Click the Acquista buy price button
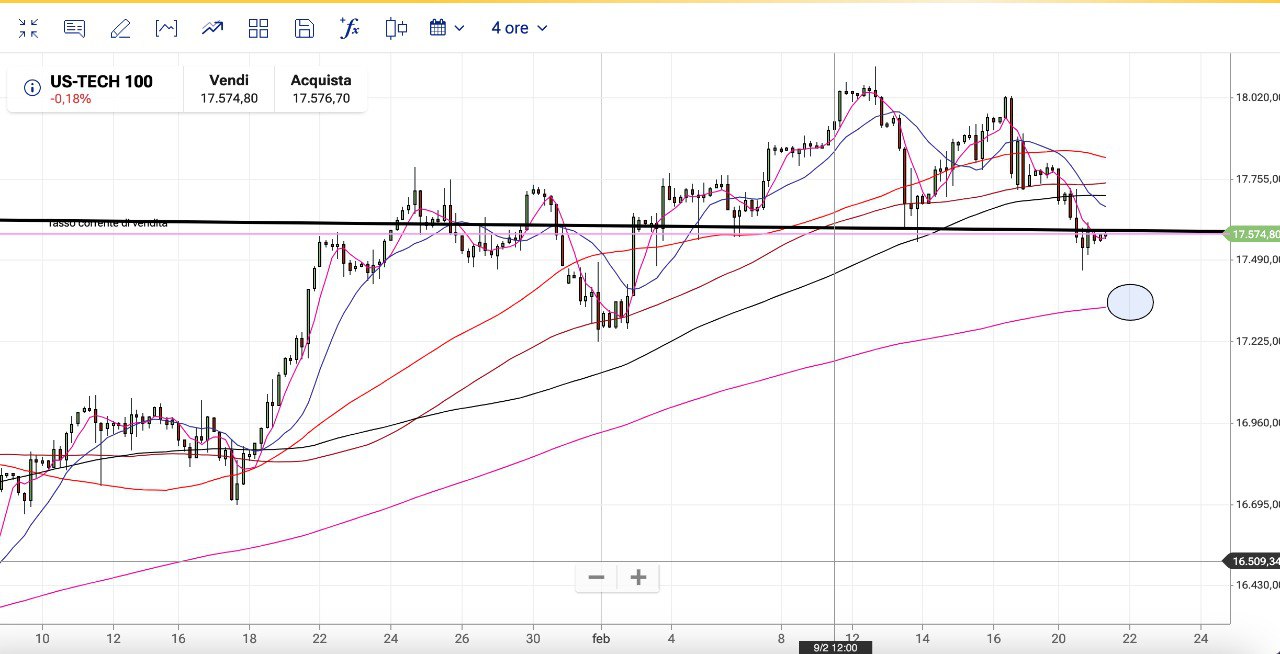The width and height of the screenshot is (1280, 654). coord(321,89)
